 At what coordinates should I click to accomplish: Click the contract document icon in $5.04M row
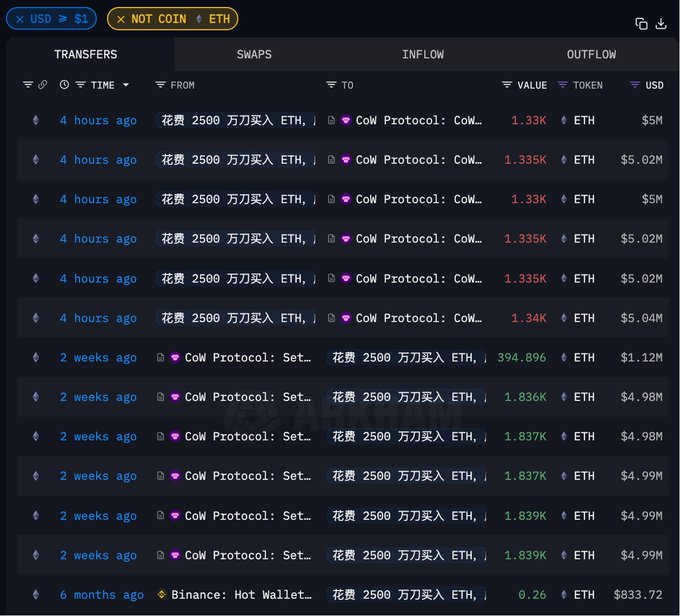pos(331,318)
